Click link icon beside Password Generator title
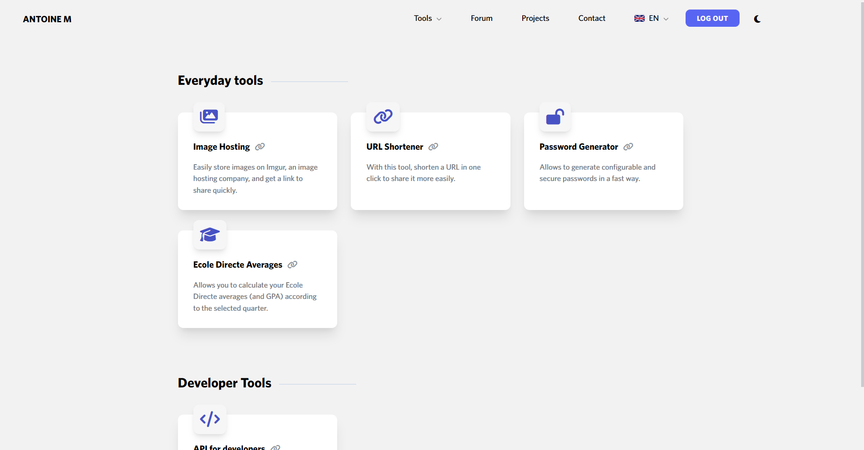864x450 pixels. tap(628, 147)
